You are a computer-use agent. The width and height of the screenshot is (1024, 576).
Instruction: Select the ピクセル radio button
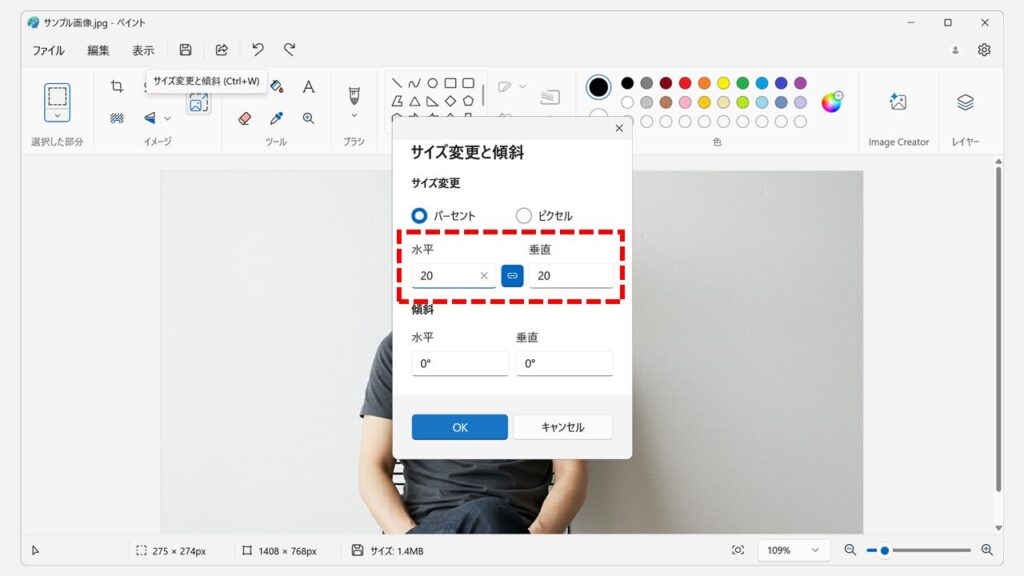(524, 215)
